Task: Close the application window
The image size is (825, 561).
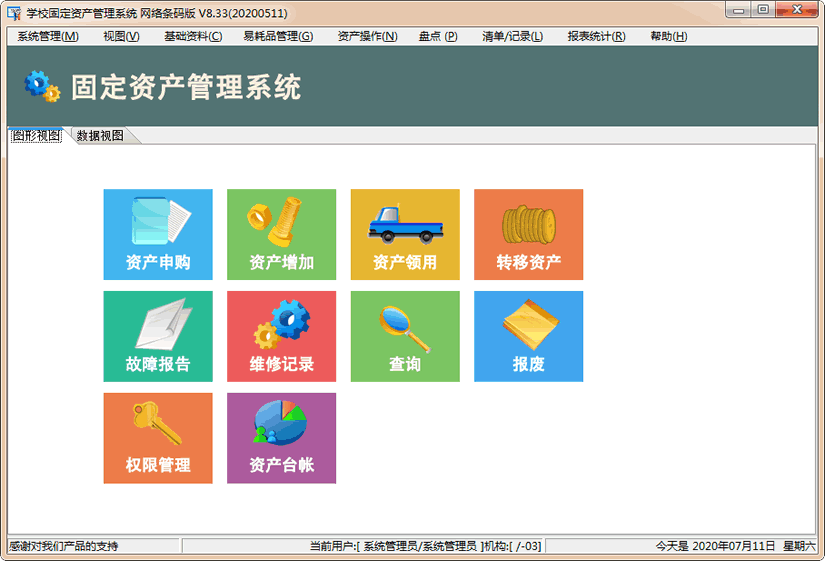Action: 797,9
